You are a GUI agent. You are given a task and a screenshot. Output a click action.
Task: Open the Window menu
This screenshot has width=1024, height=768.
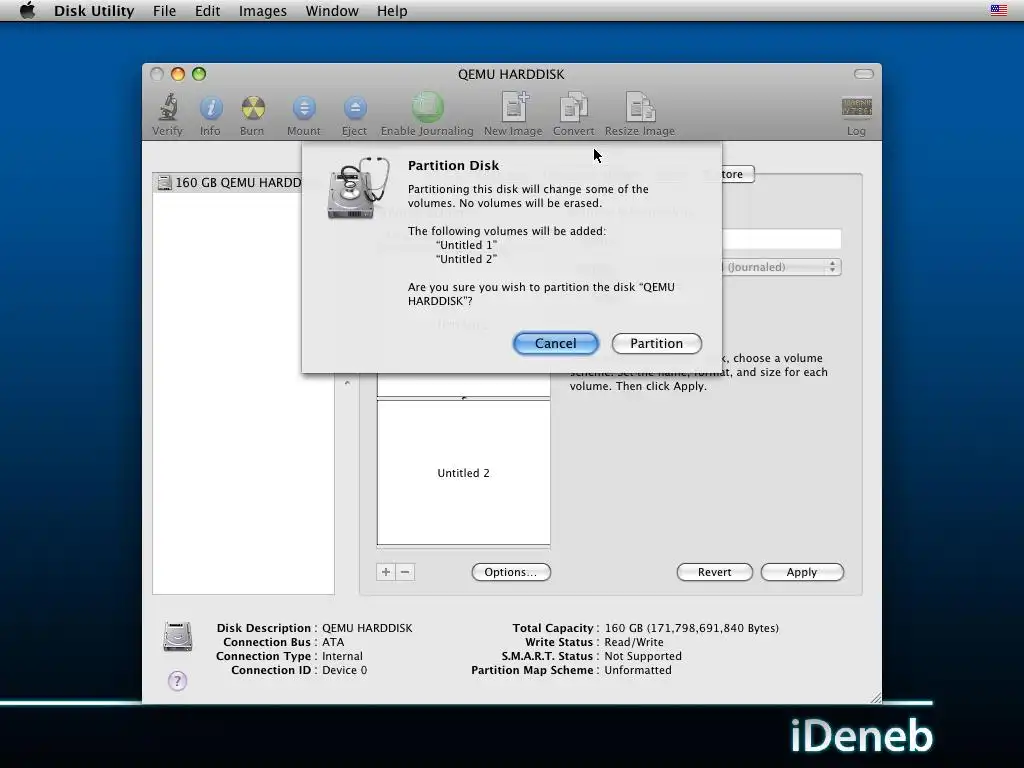point(332,11)
